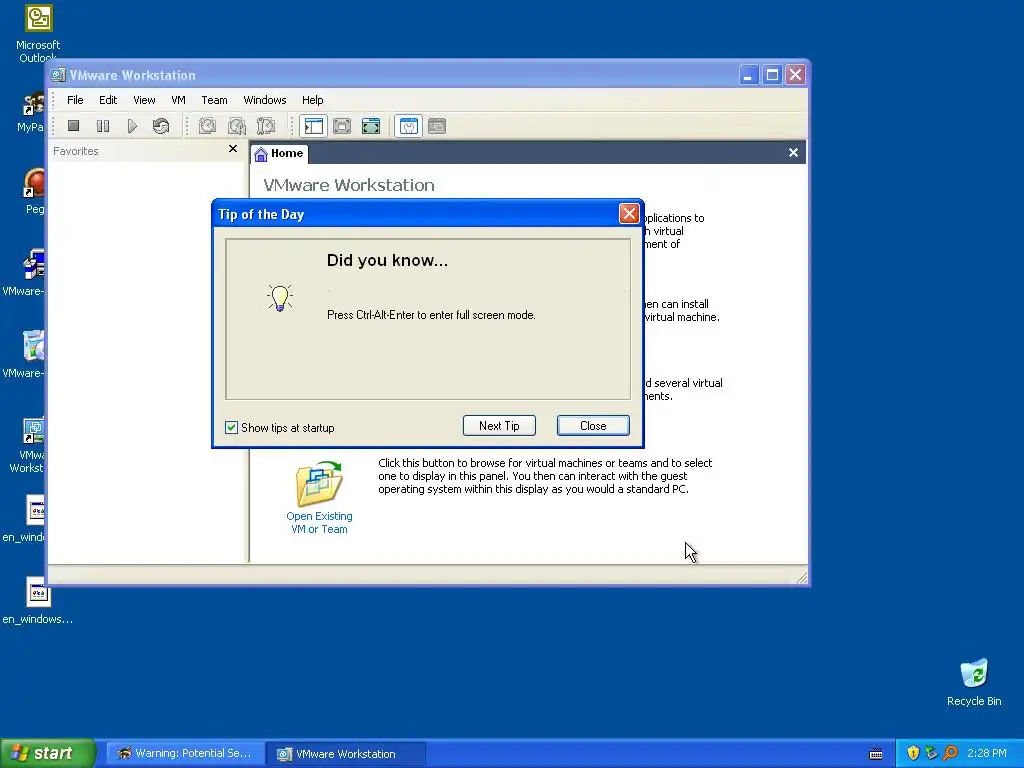Click the Ctrl-Alt-Enter tip text

click(431, 315)
